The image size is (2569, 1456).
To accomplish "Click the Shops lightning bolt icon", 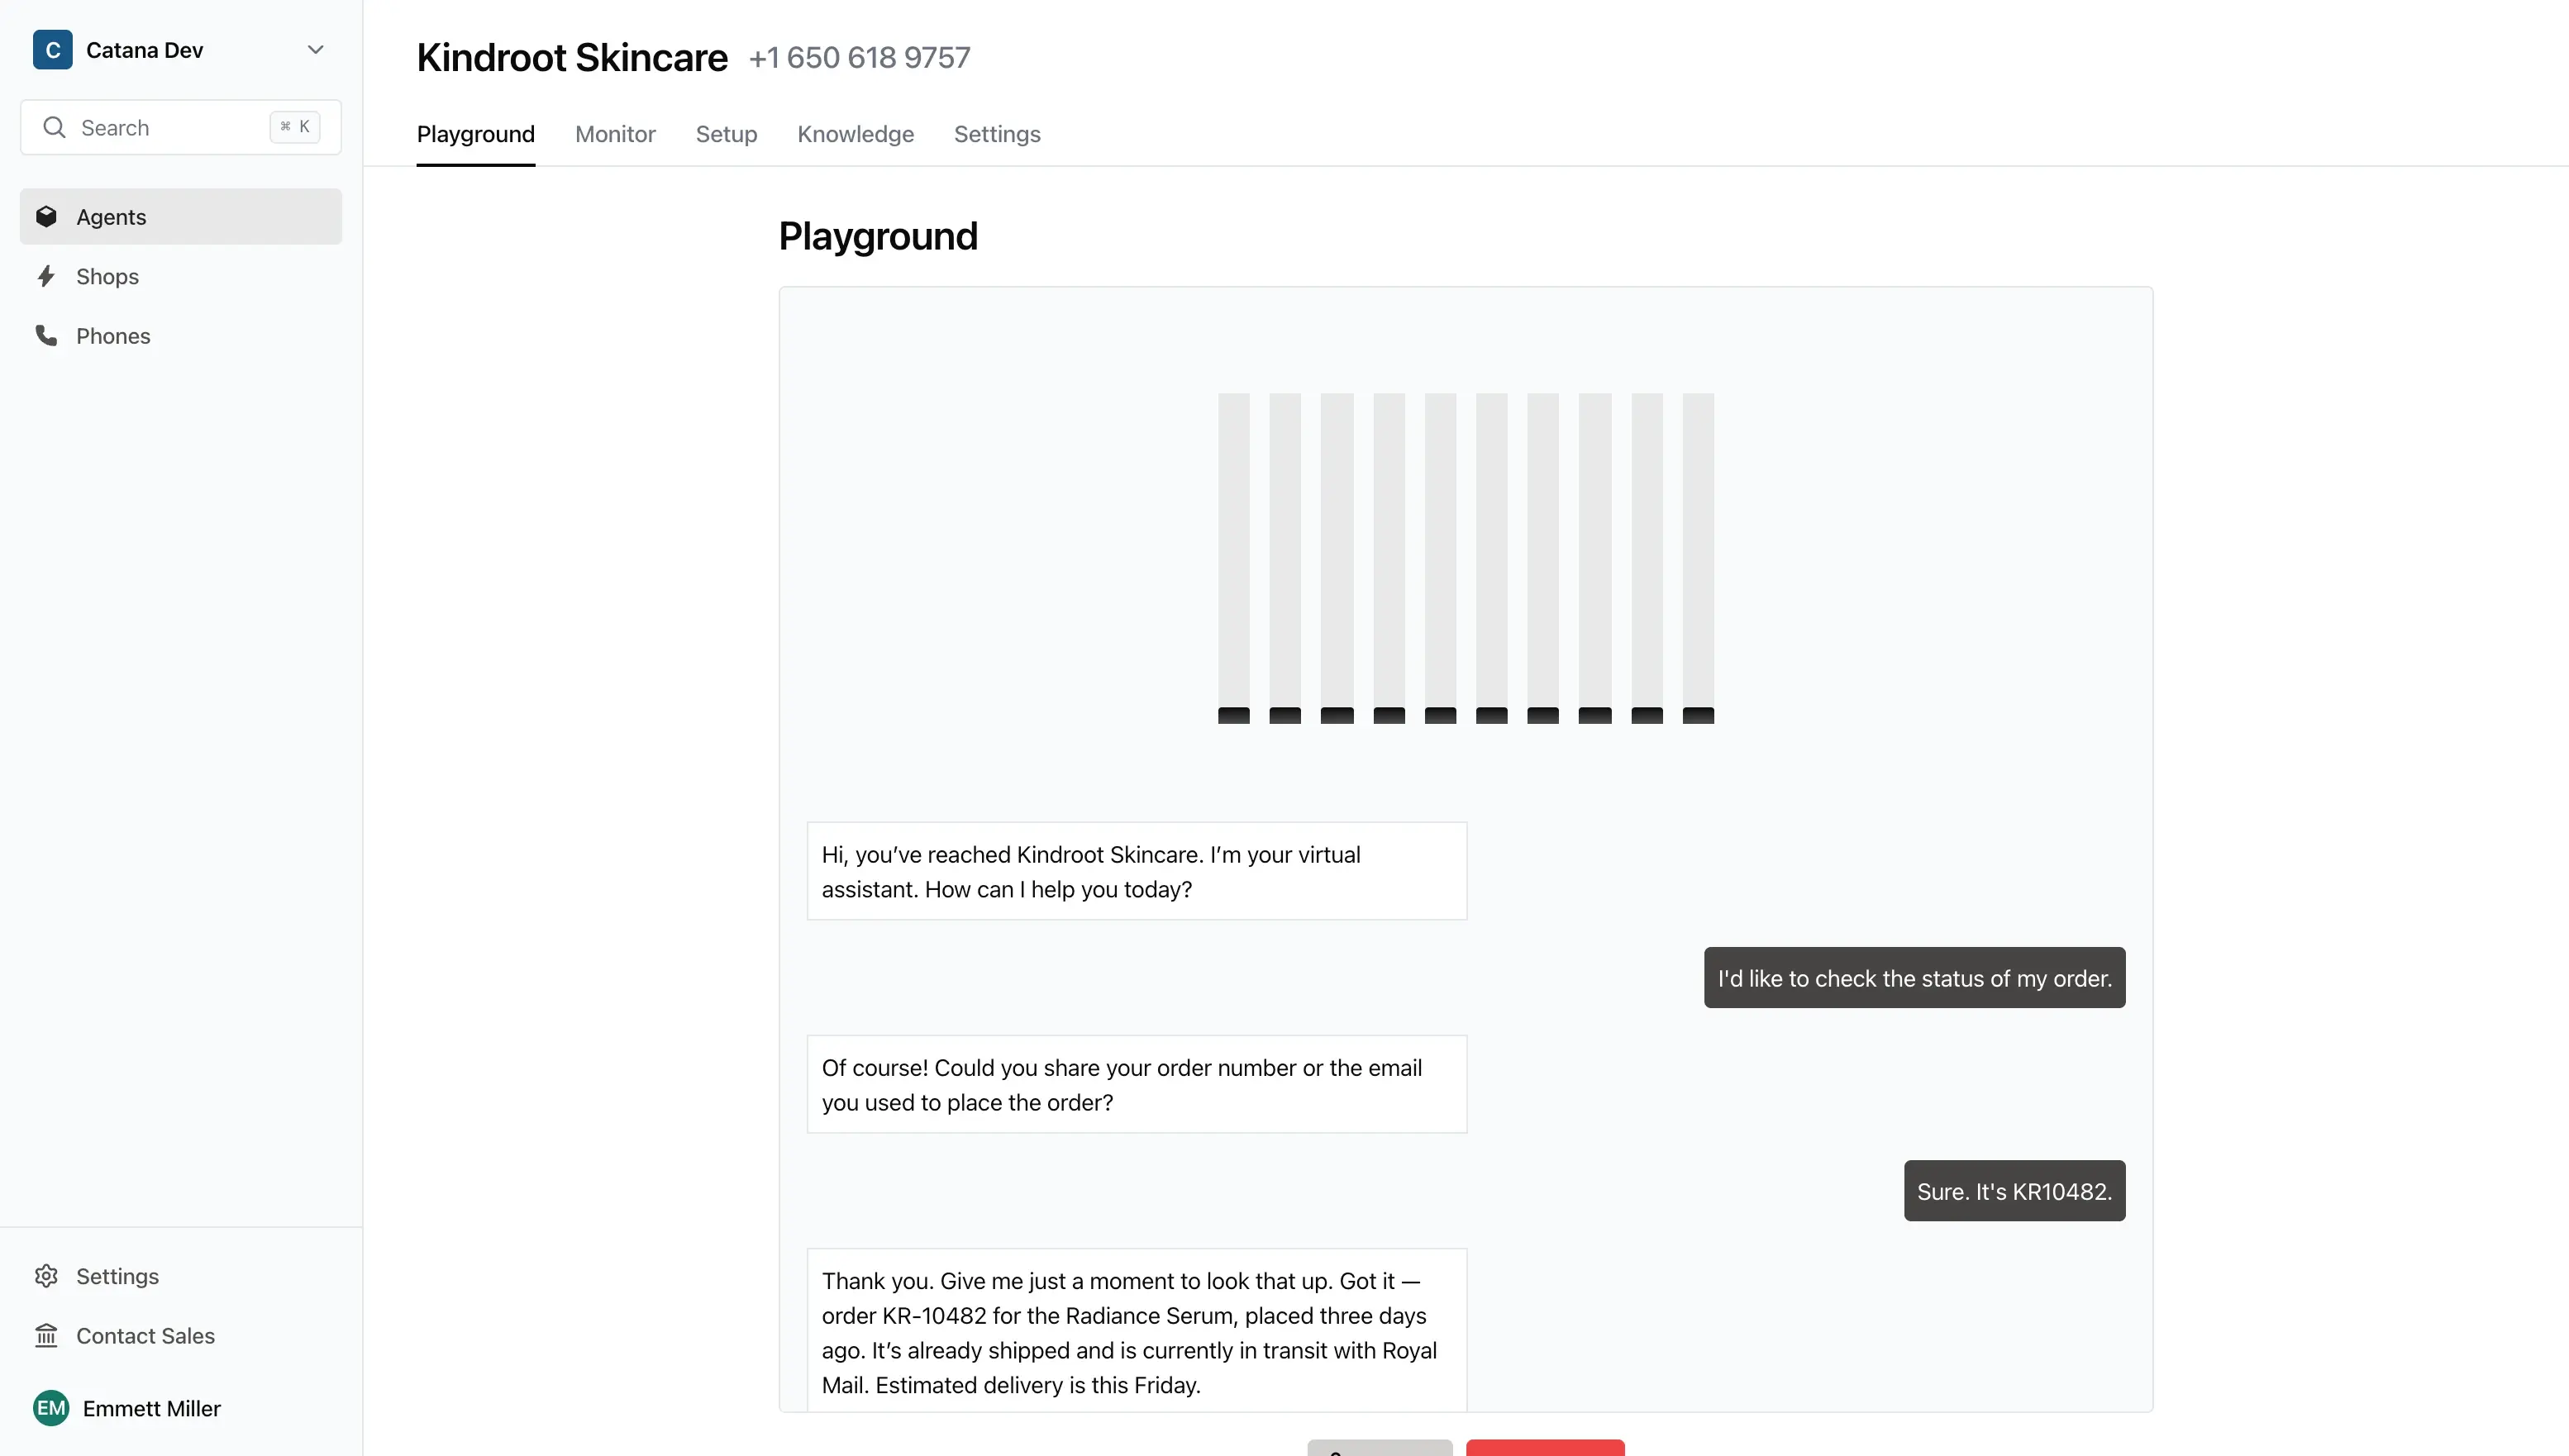I will point(46,276).
